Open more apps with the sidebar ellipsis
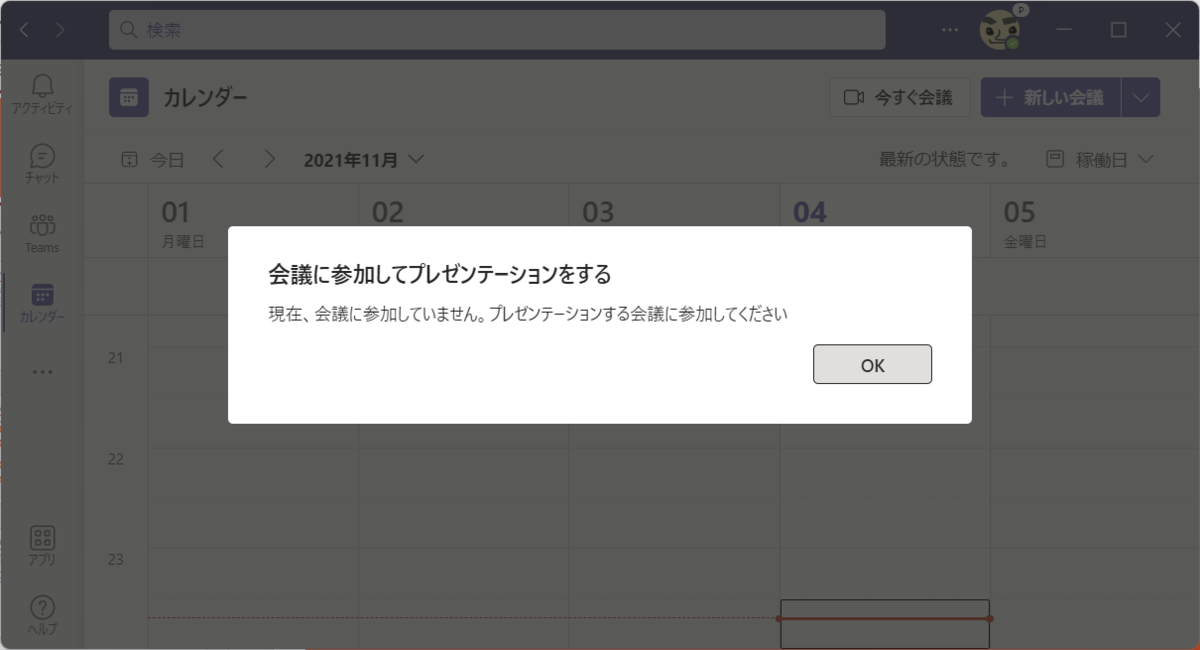 (x=41, y=371)
